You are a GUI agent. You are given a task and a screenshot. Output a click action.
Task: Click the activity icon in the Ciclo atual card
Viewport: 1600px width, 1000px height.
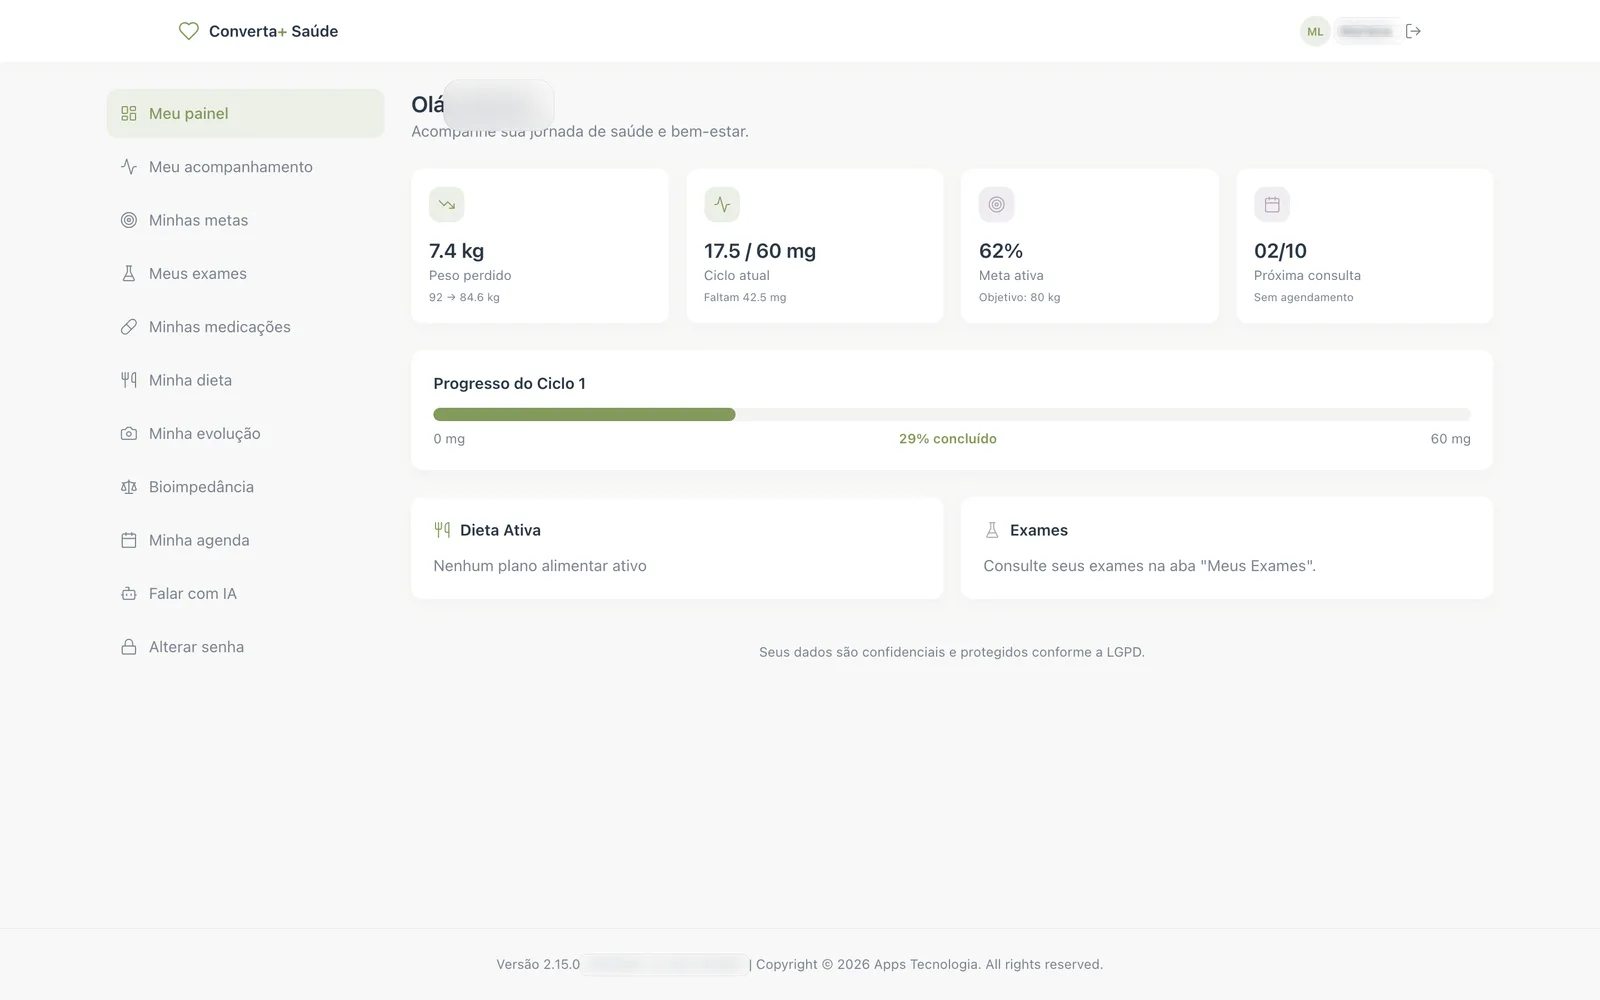[x=722, y=204]
